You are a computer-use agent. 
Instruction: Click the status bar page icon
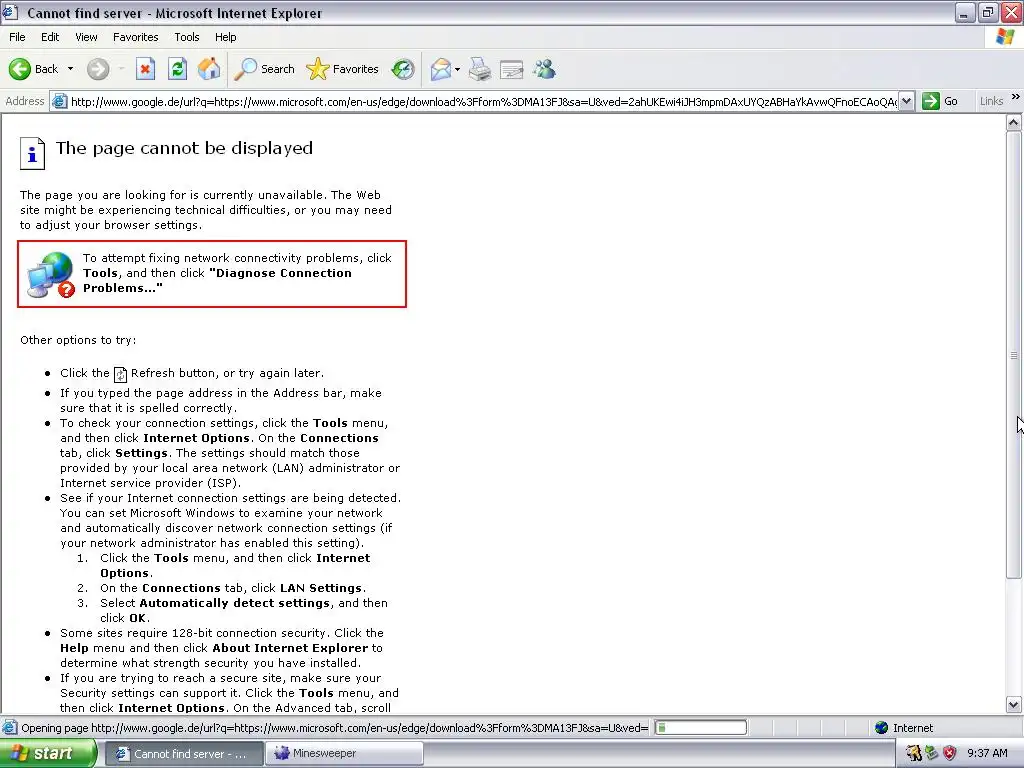click(10, 728)
